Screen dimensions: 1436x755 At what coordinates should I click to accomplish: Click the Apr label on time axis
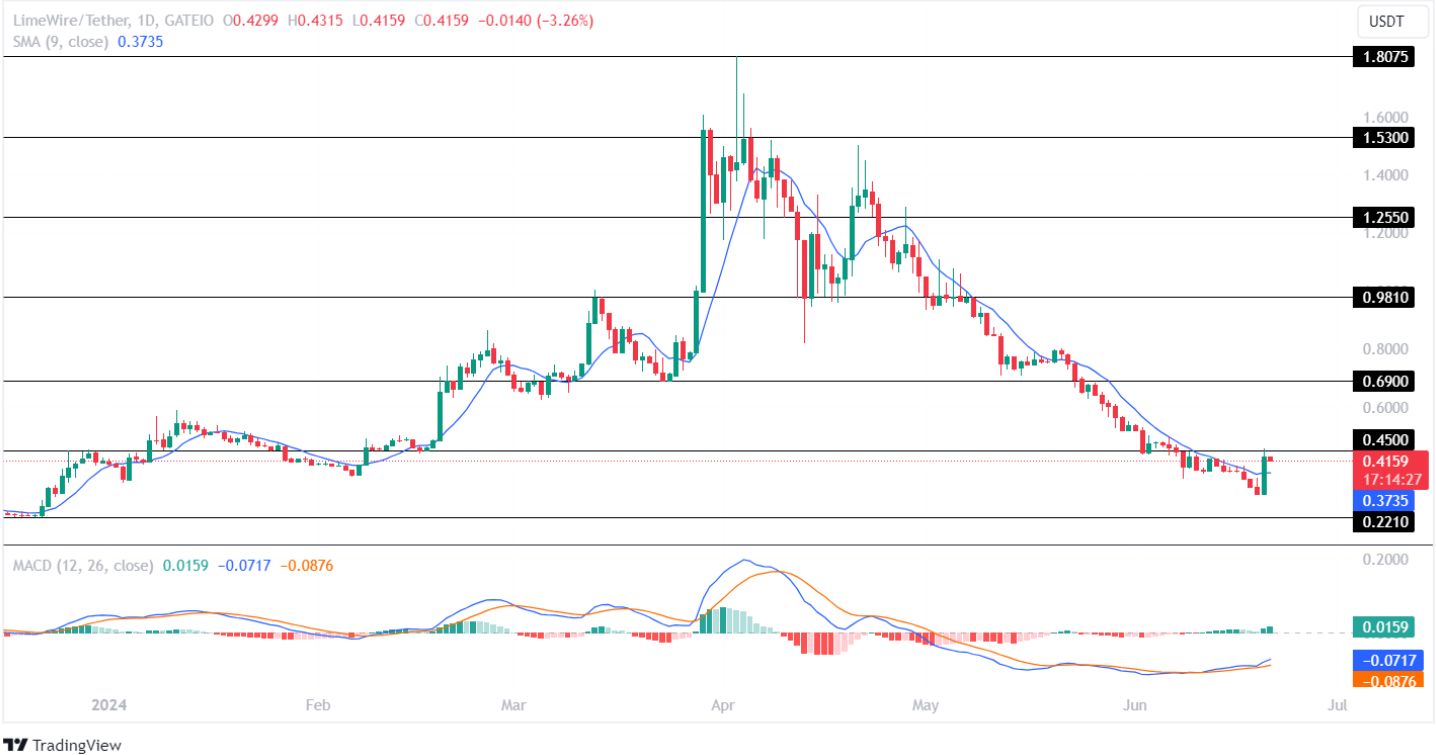(x=722, y=706)
